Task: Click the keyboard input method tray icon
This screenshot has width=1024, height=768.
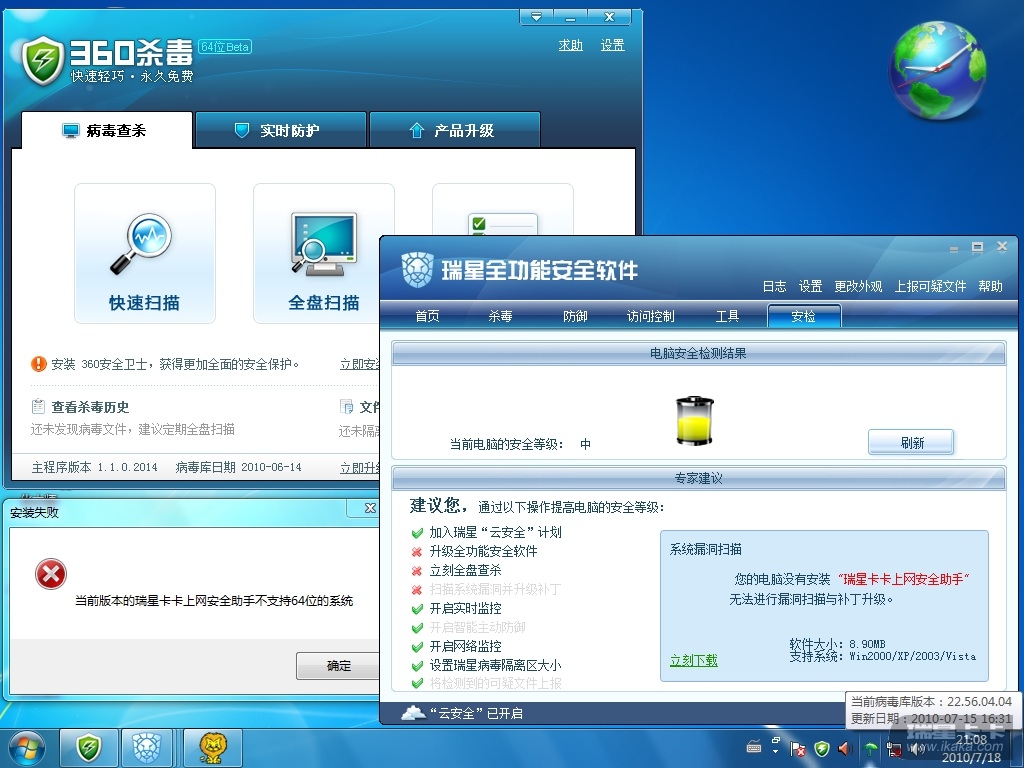Action: pos(754,747)
